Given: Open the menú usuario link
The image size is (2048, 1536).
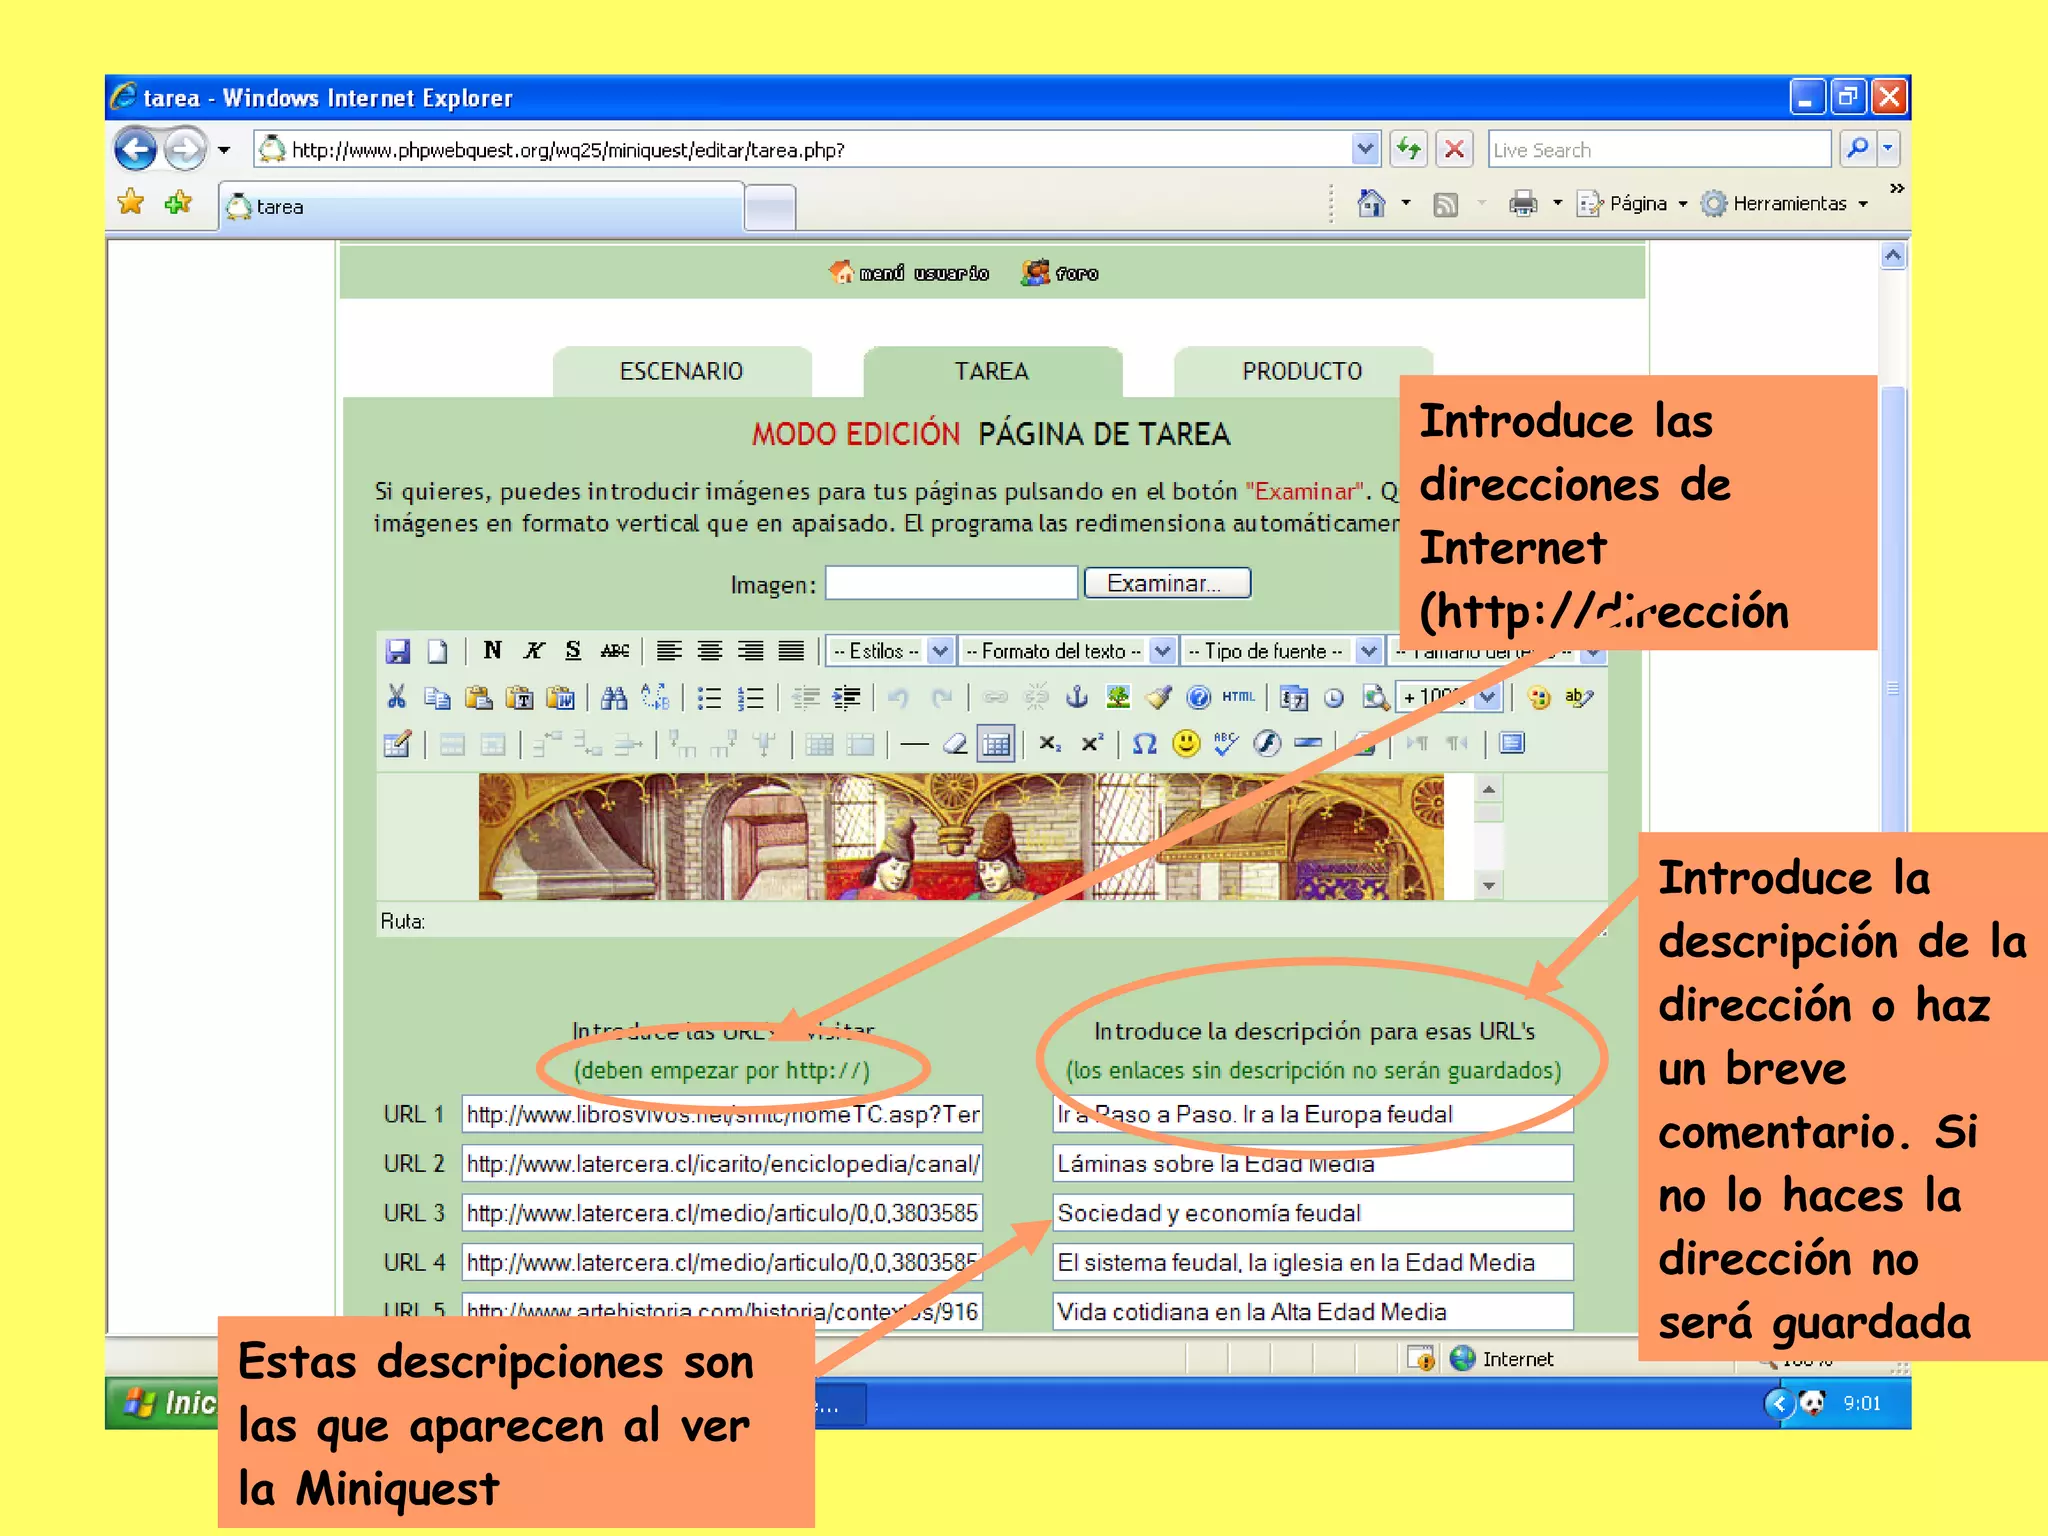Looking at the screenshot, I should [909, 273].
